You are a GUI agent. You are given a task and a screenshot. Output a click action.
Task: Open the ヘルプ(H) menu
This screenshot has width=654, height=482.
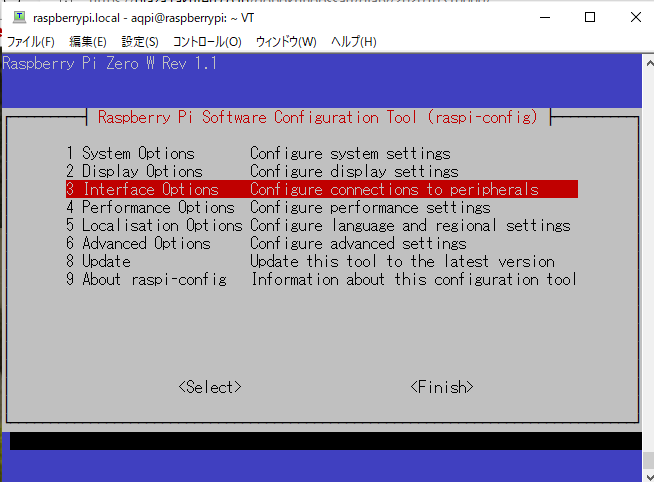pyautogui.click(x=354, y=42)
